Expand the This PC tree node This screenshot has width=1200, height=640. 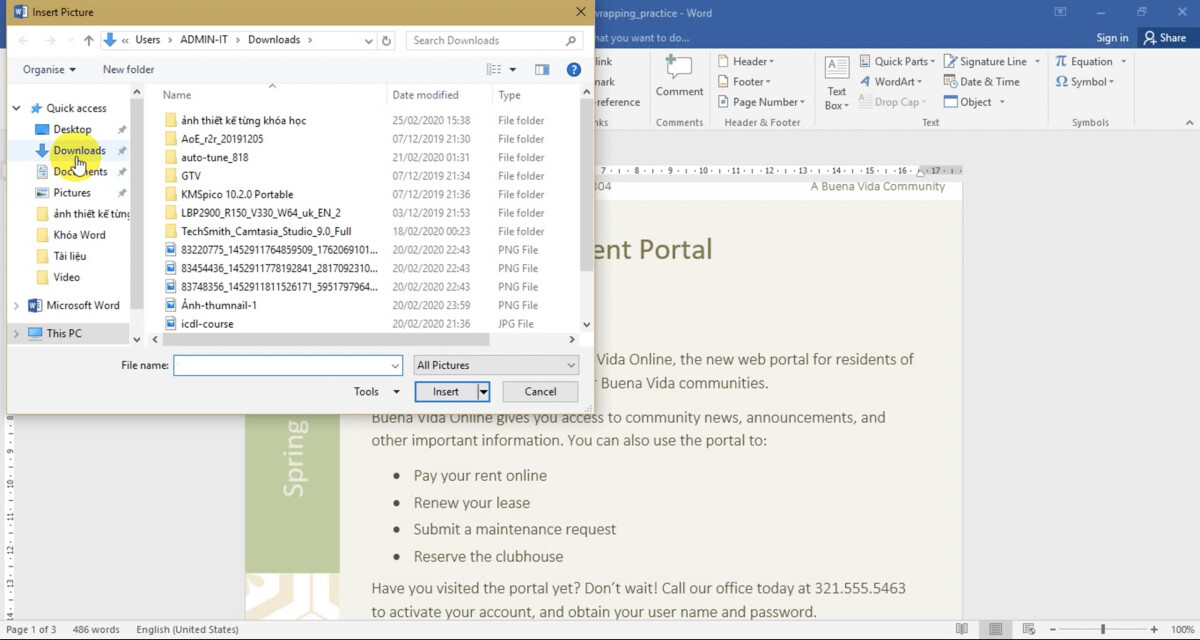click(16, 333)
